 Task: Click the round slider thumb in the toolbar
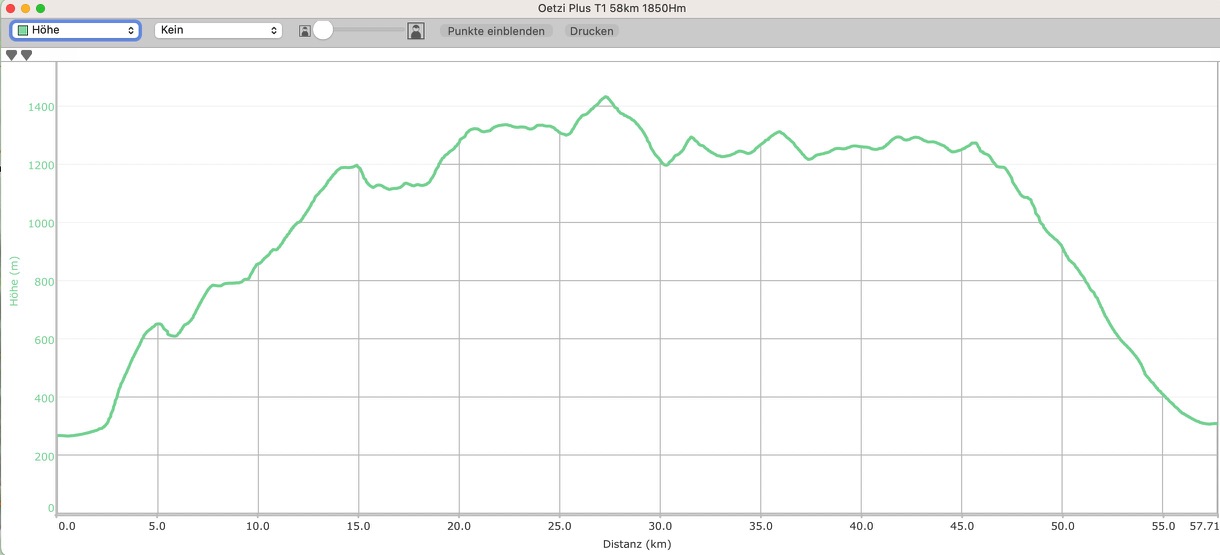[323, 31]
